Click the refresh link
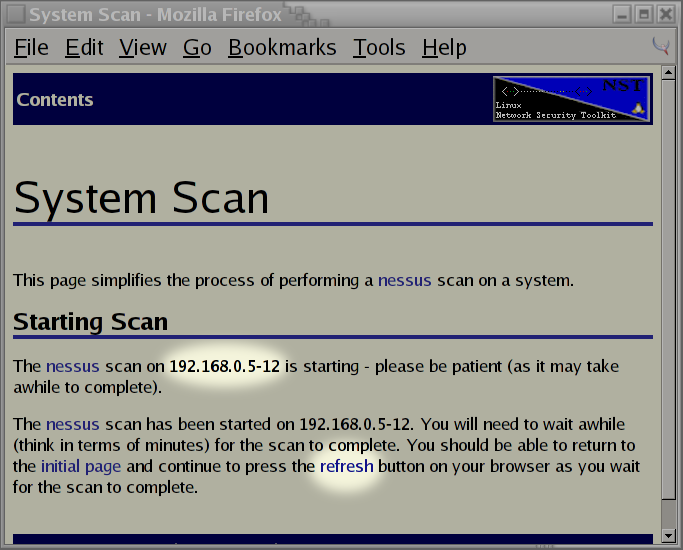The width and height of the screenshot is (683, 550). click(347, 466)
